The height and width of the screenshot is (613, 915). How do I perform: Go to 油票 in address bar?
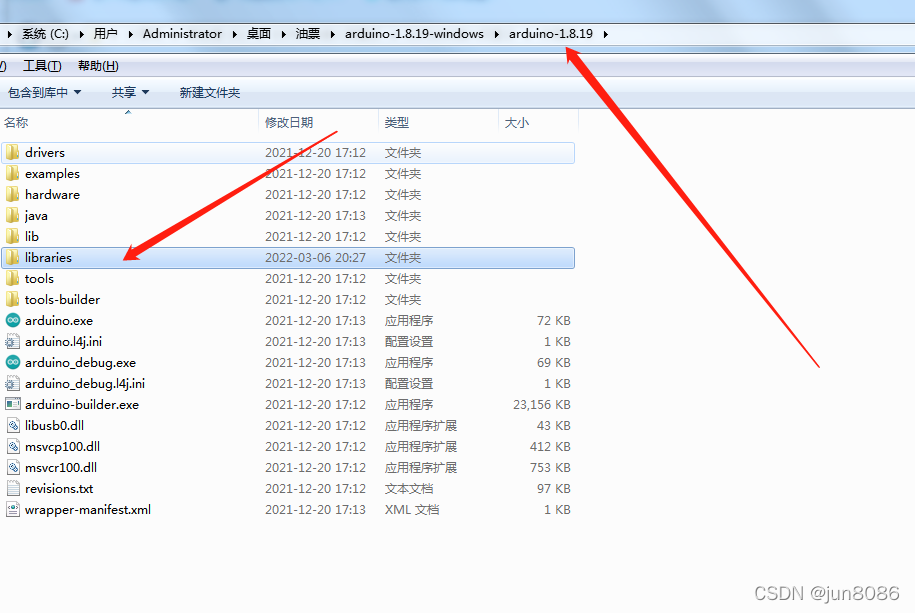(x=308, y=34)
